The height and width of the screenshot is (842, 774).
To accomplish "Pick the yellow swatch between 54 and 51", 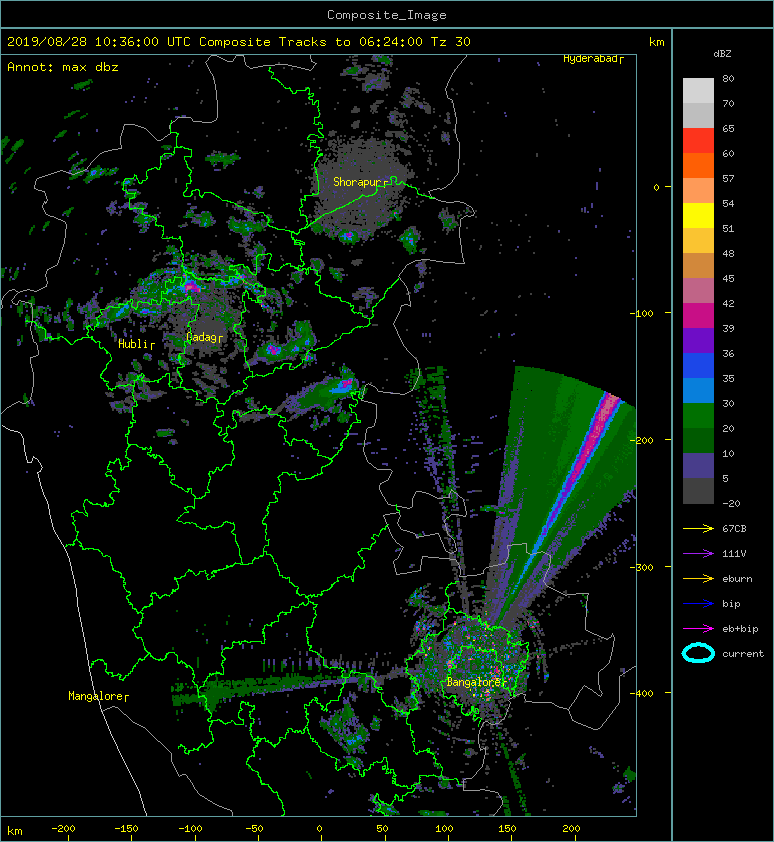I will (698, 216).
